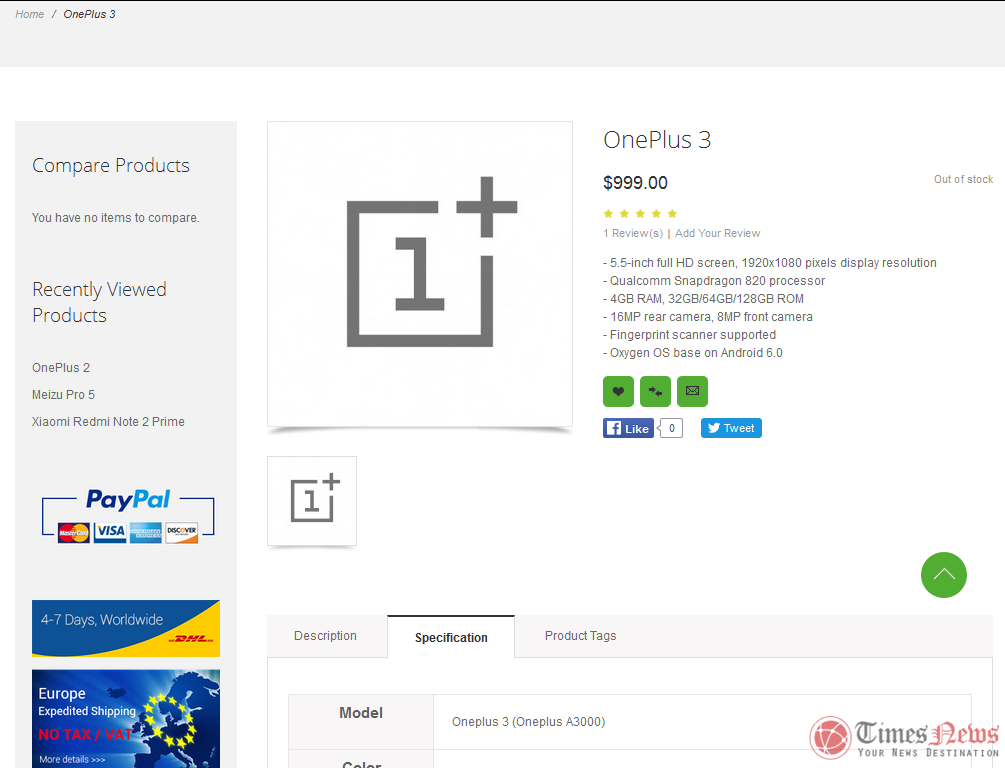Click Add Your Review link
Viewport: 1005px width, 768px height.
point(717,233)
